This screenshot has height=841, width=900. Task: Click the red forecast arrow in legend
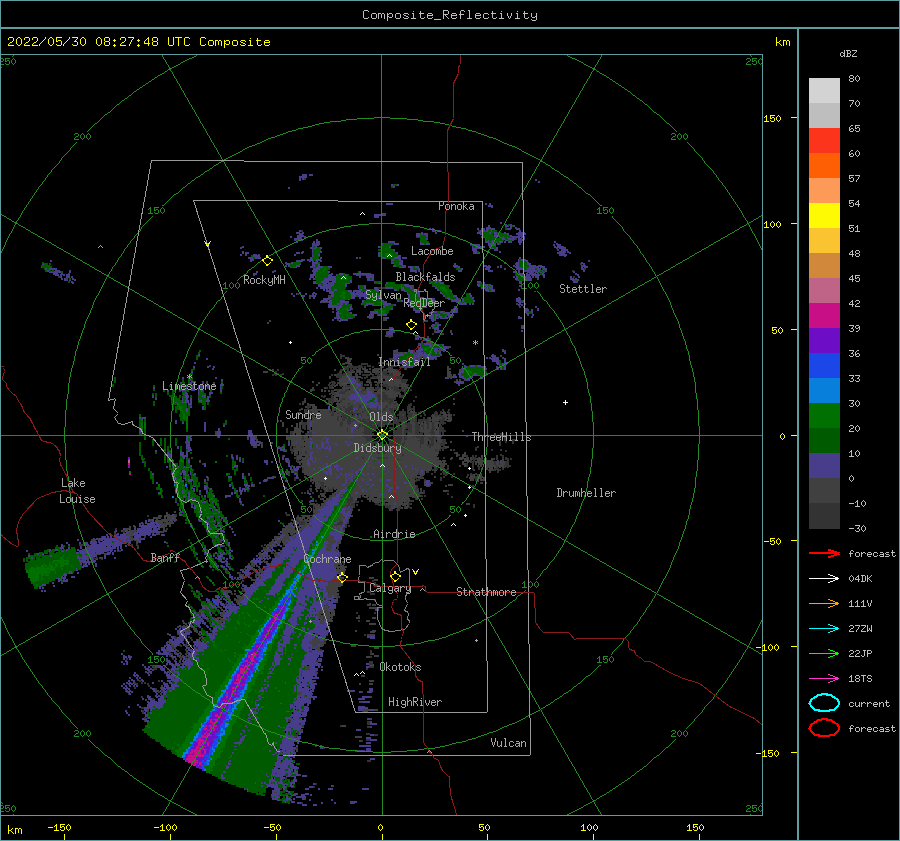824,553
